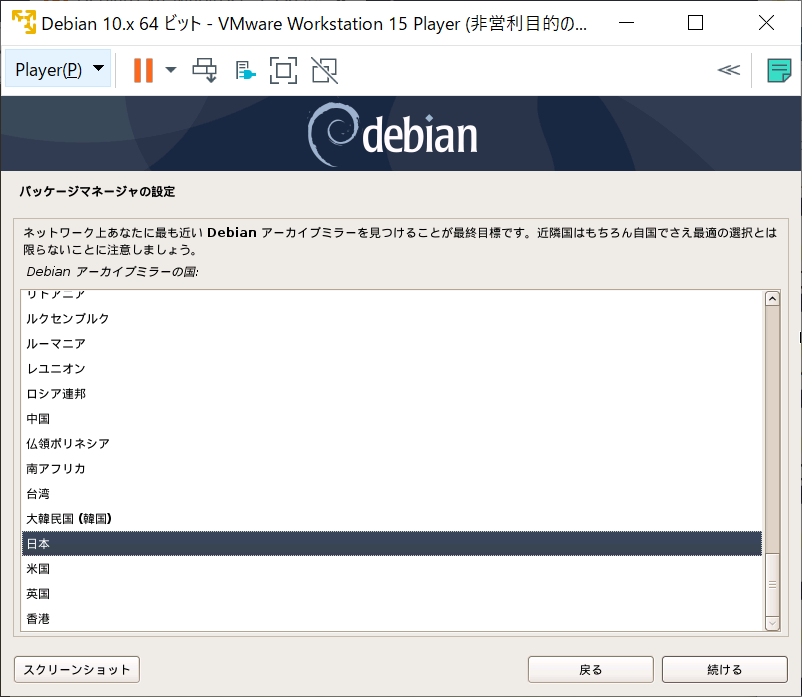
Task: Collapse toolbar with double chevron icon
Action: click(x=729, y=70)
